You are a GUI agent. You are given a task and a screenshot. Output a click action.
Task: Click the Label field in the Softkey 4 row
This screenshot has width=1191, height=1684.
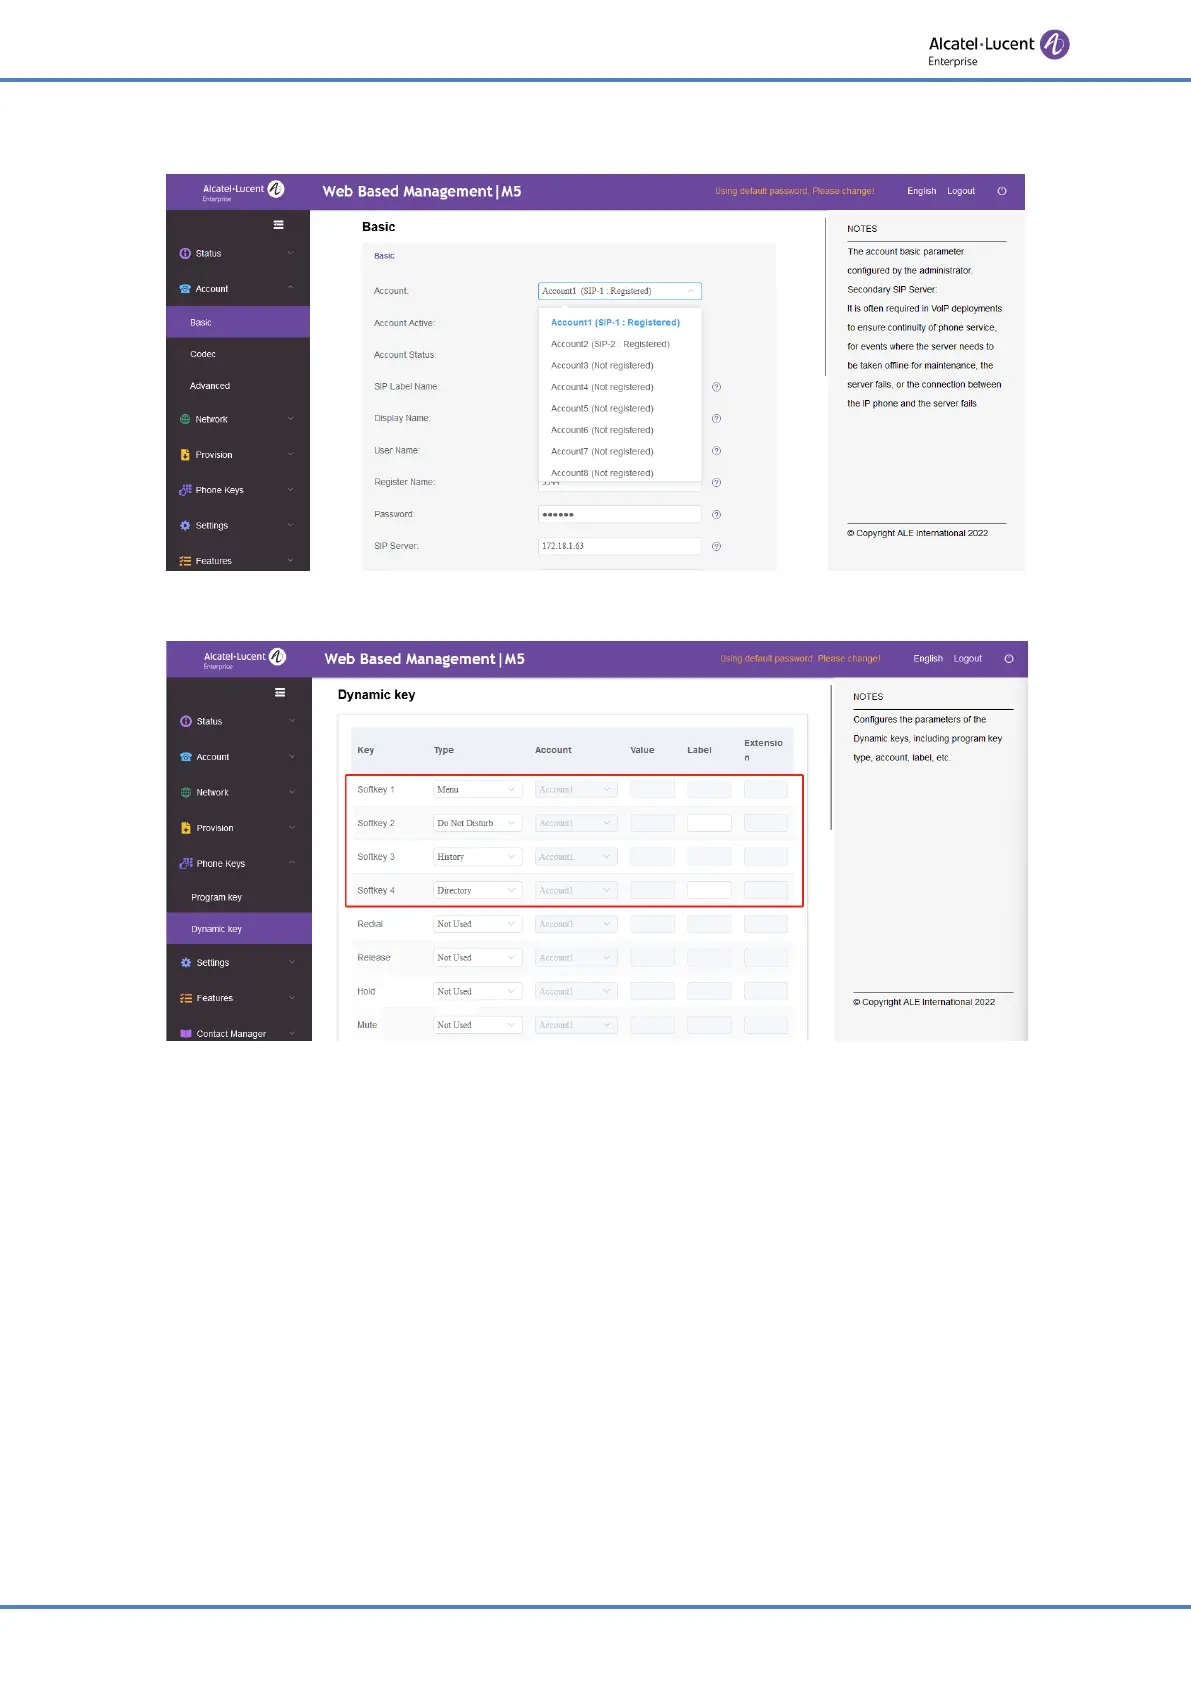[709, 891]
